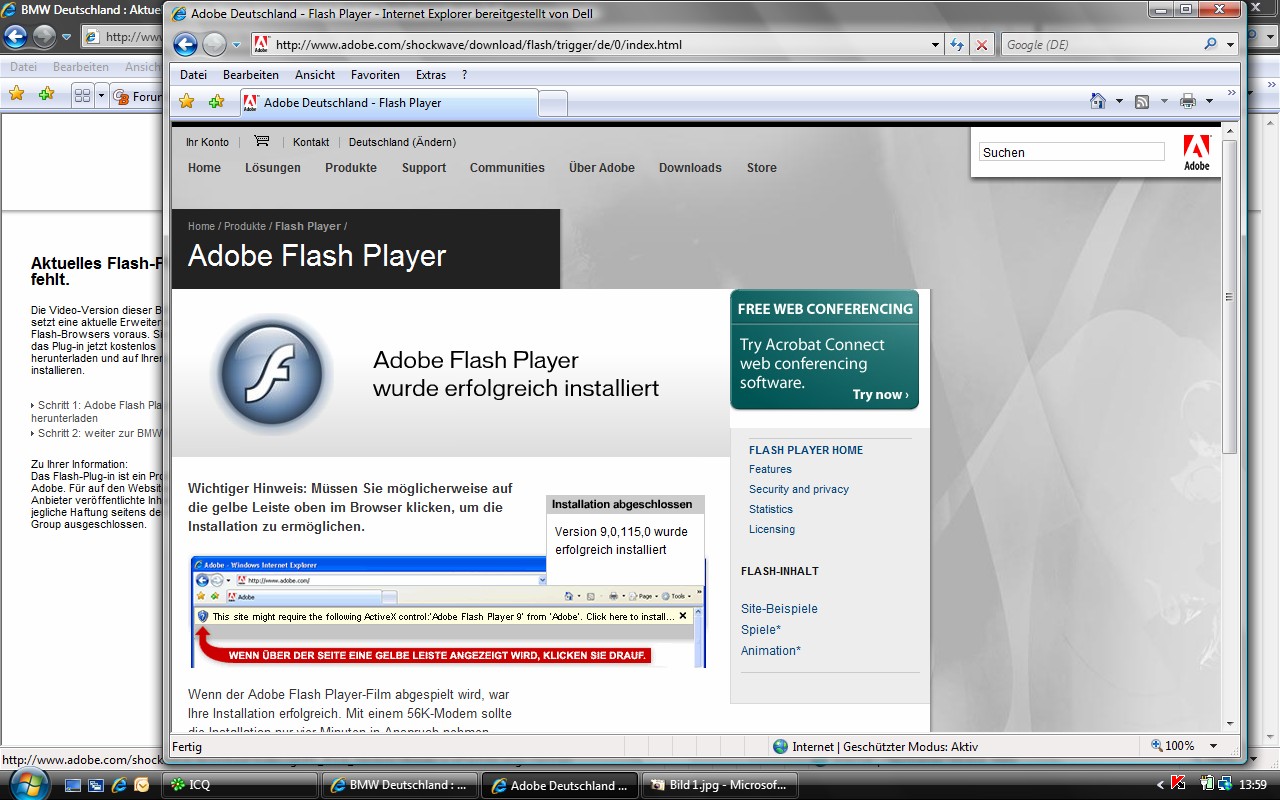Click the forward arrow in Adobe window
This screenshot has width=1280, height=800.
click(x=214, y=44)
